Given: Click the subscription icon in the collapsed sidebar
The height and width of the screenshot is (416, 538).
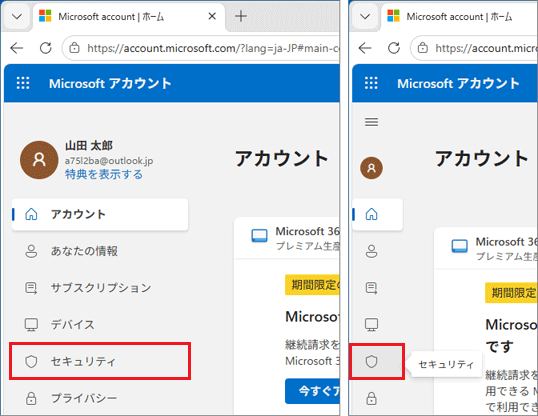Looking at the screenshot, I should [x=371, y=288].
